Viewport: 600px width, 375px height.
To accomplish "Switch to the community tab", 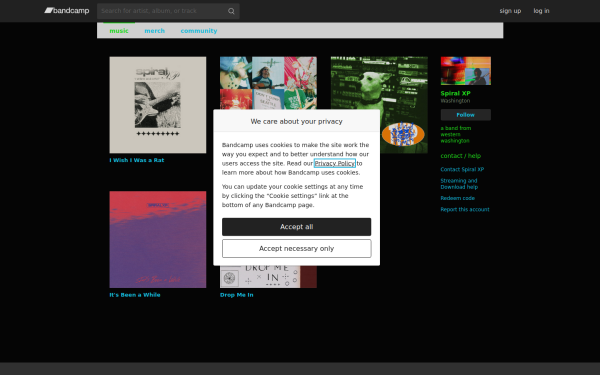I will (199, 31).
